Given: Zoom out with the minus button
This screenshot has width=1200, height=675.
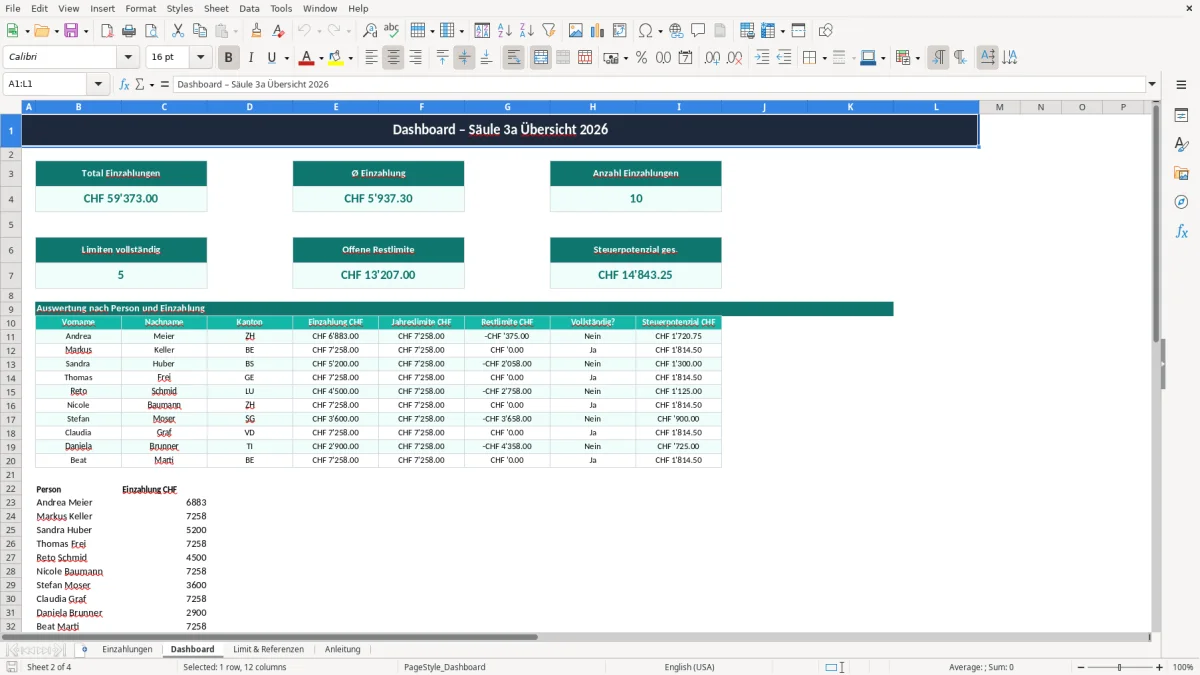Looking at the screenshot, I should pos(1079,667).
